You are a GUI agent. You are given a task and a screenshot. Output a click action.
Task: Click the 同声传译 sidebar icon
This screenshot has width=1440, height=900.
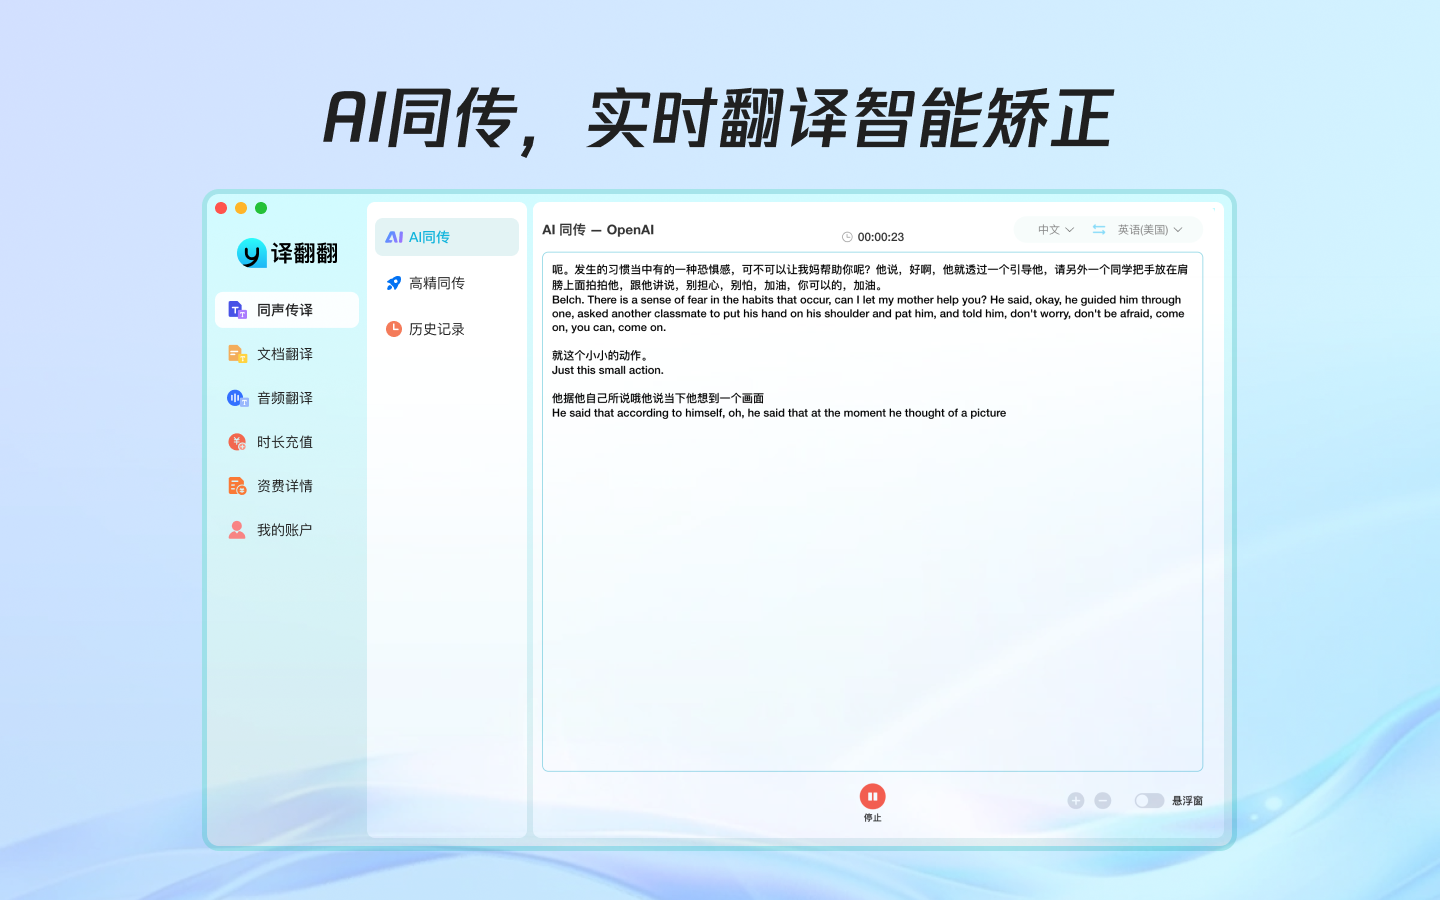[x=237, y=310]
